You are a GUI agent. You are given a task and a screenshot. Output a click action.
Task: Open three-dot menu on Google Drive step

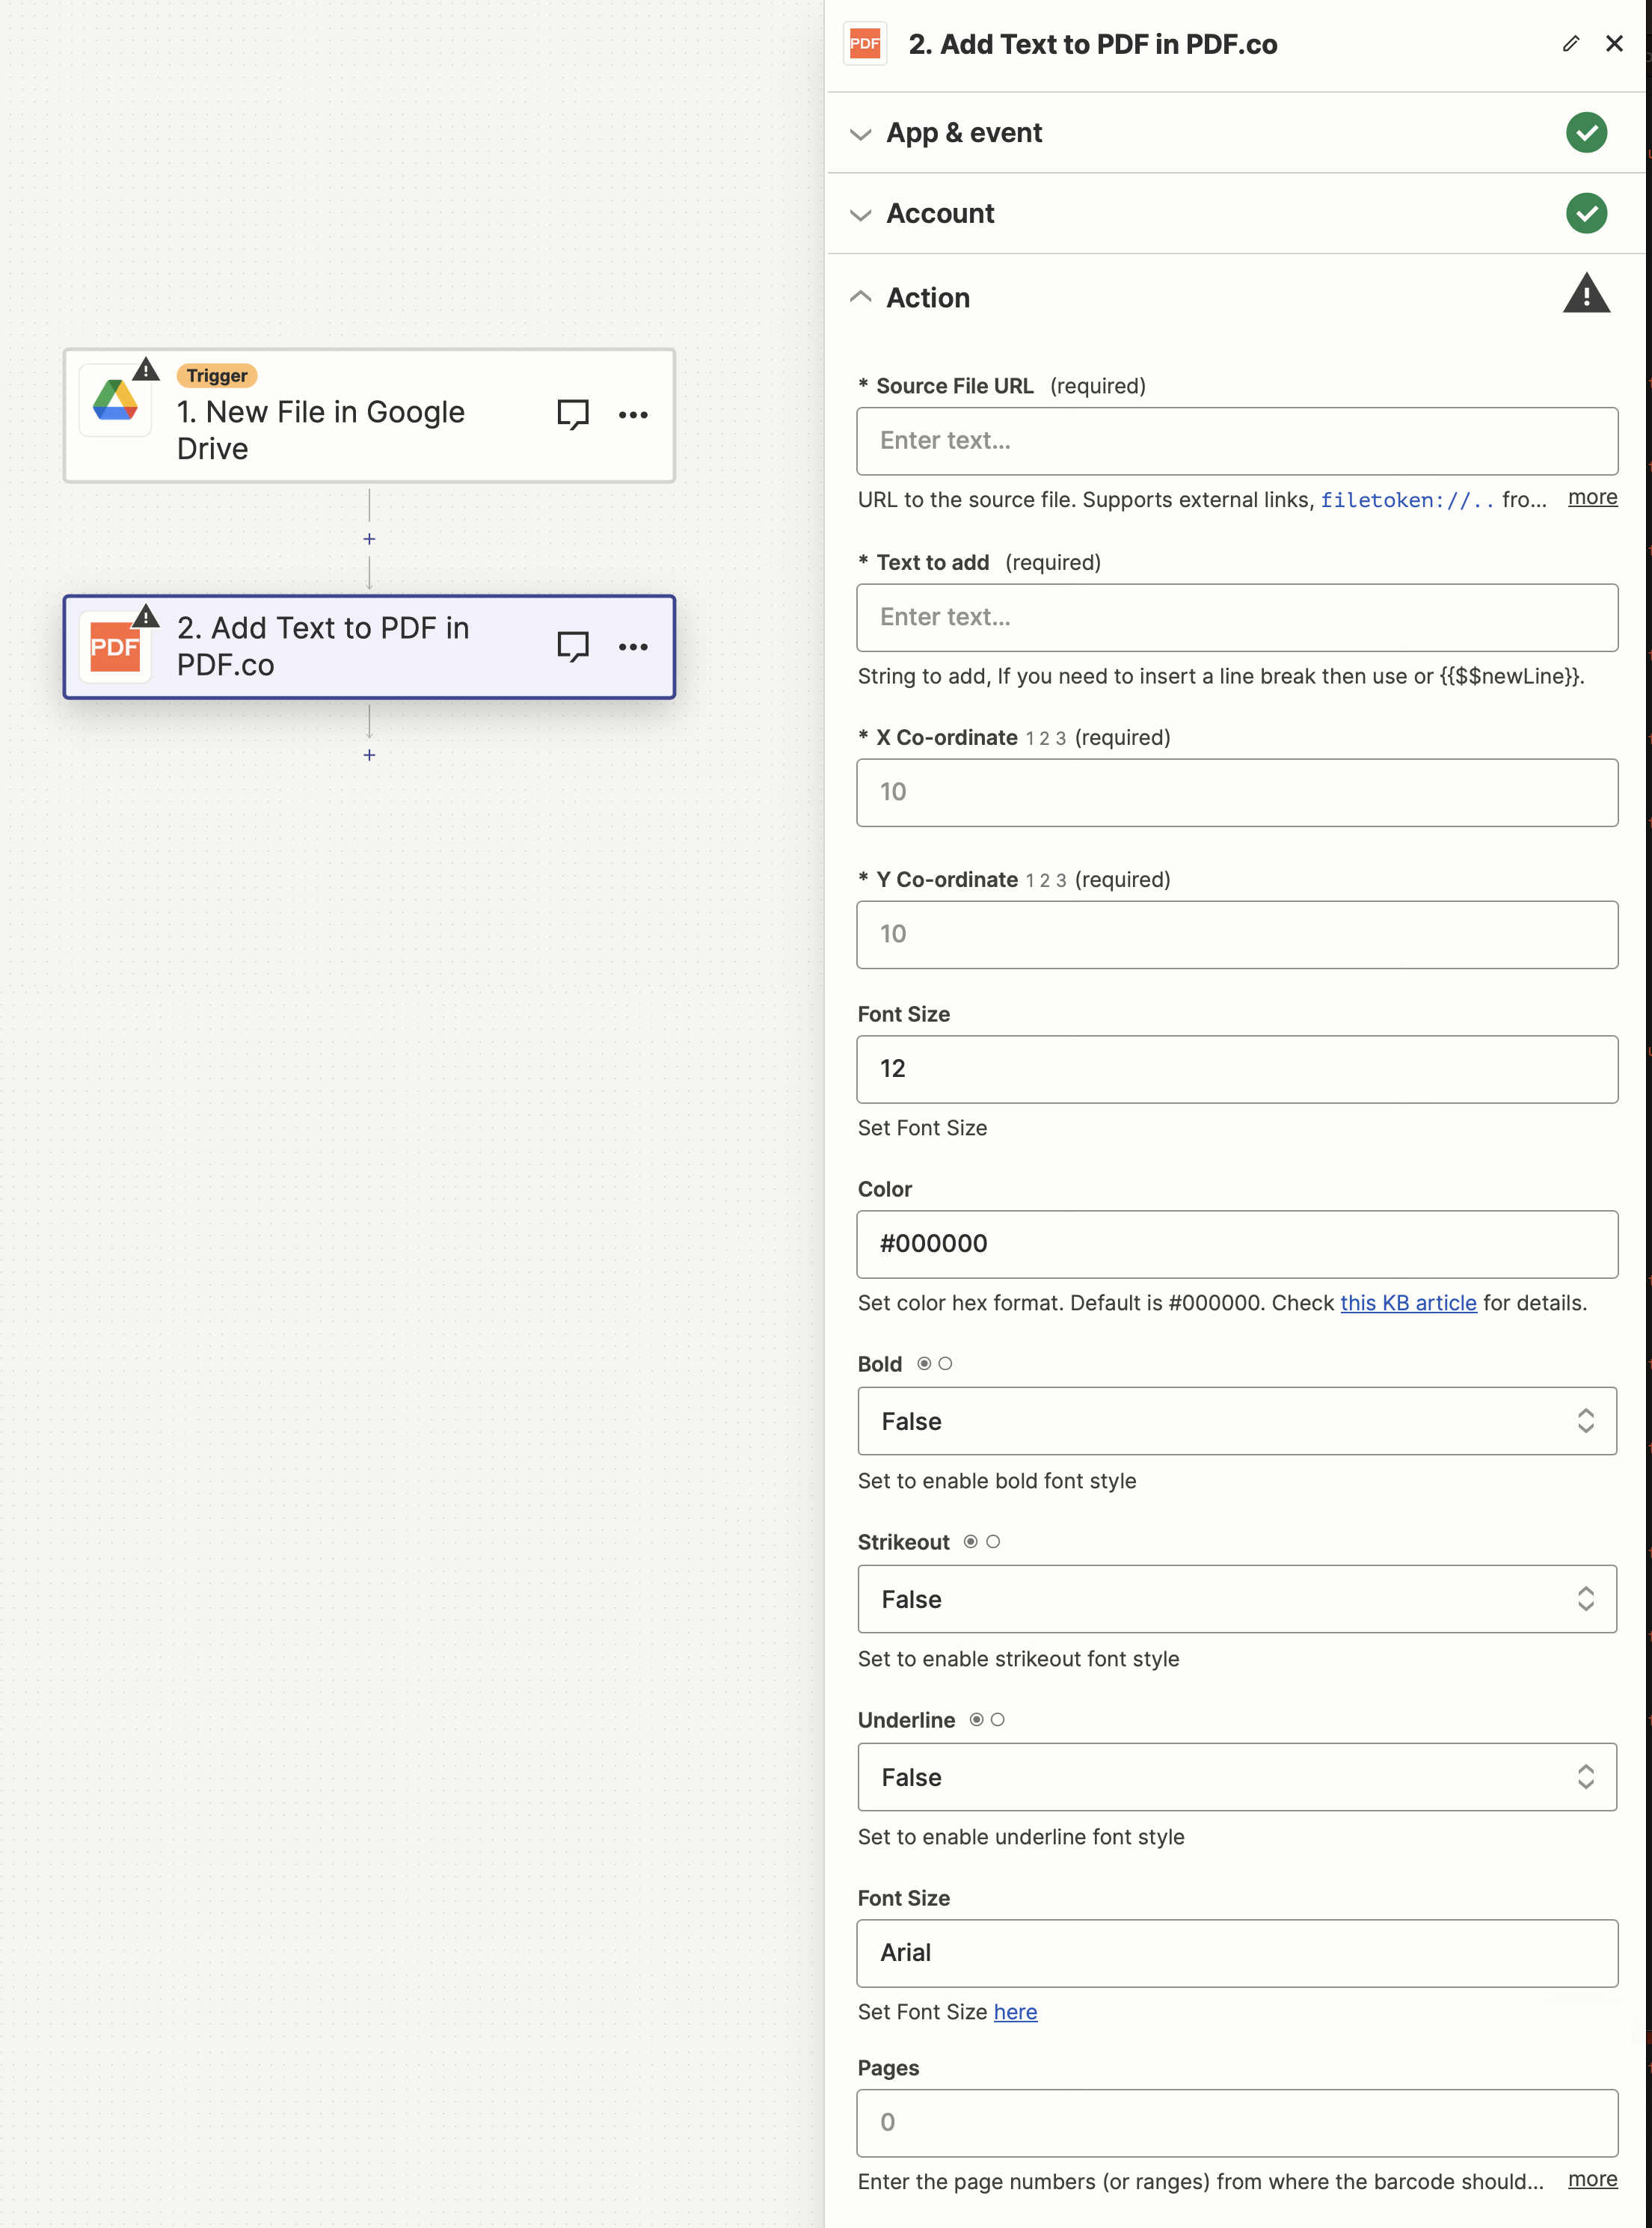(633, 415)
